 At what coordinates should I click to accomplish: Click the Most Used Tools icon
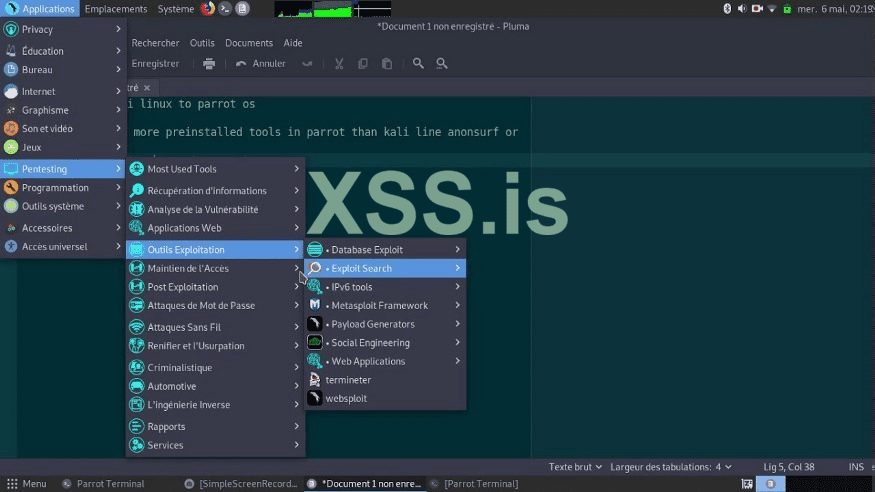tap(137, 168)
